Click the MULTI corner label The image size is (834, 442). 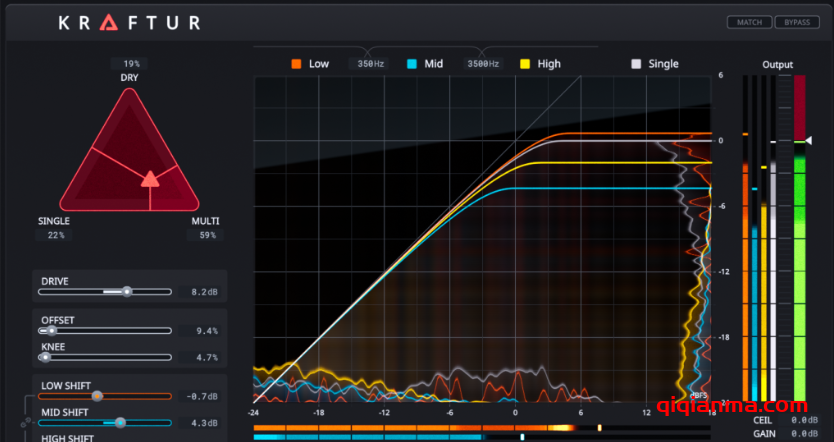point(205,221)
